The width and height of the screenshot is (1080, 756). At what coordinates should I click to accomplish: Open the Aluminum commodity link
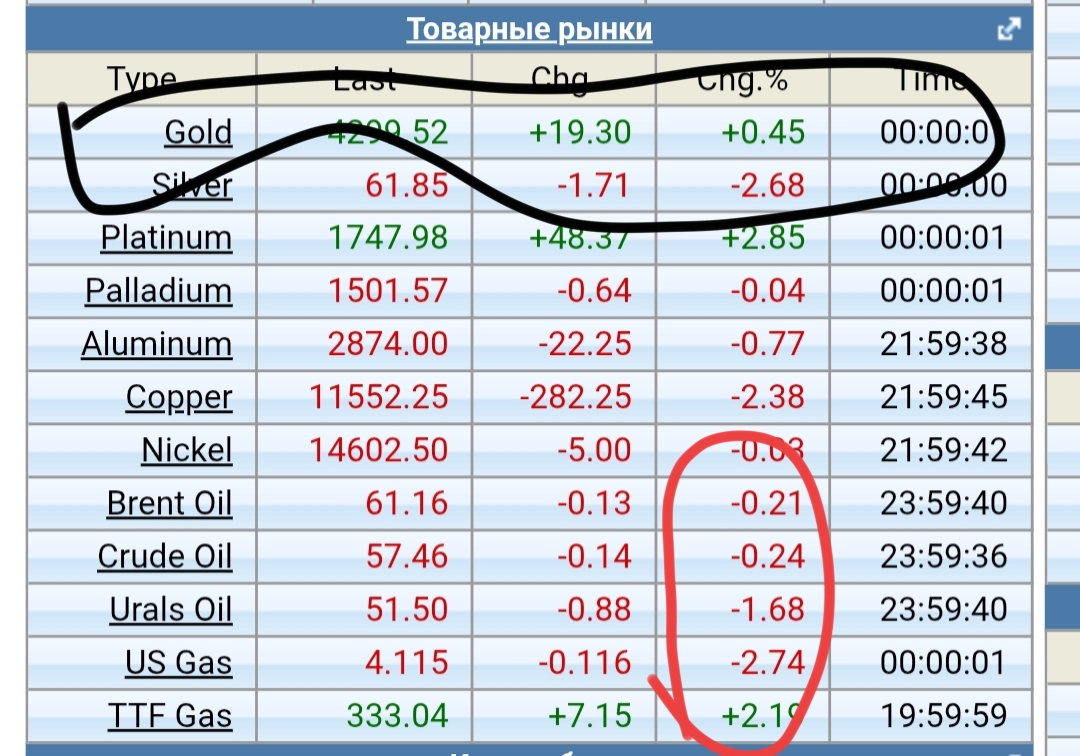pyautogui.click(x=156, y=344)
